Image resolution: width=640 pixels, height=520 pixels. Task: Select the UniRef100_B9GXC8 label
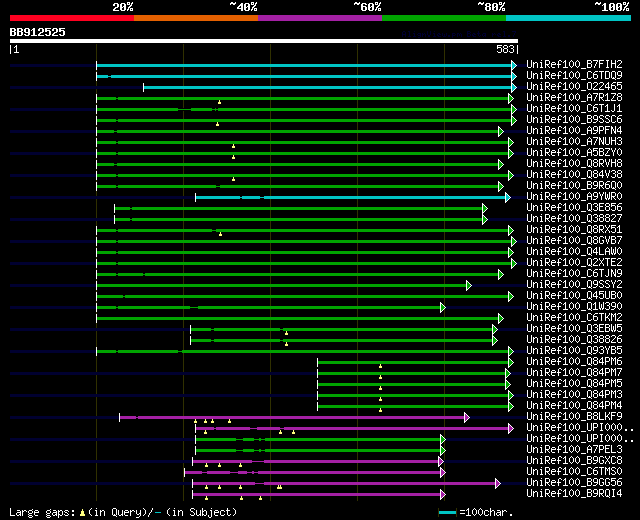[x=574, y=461]
